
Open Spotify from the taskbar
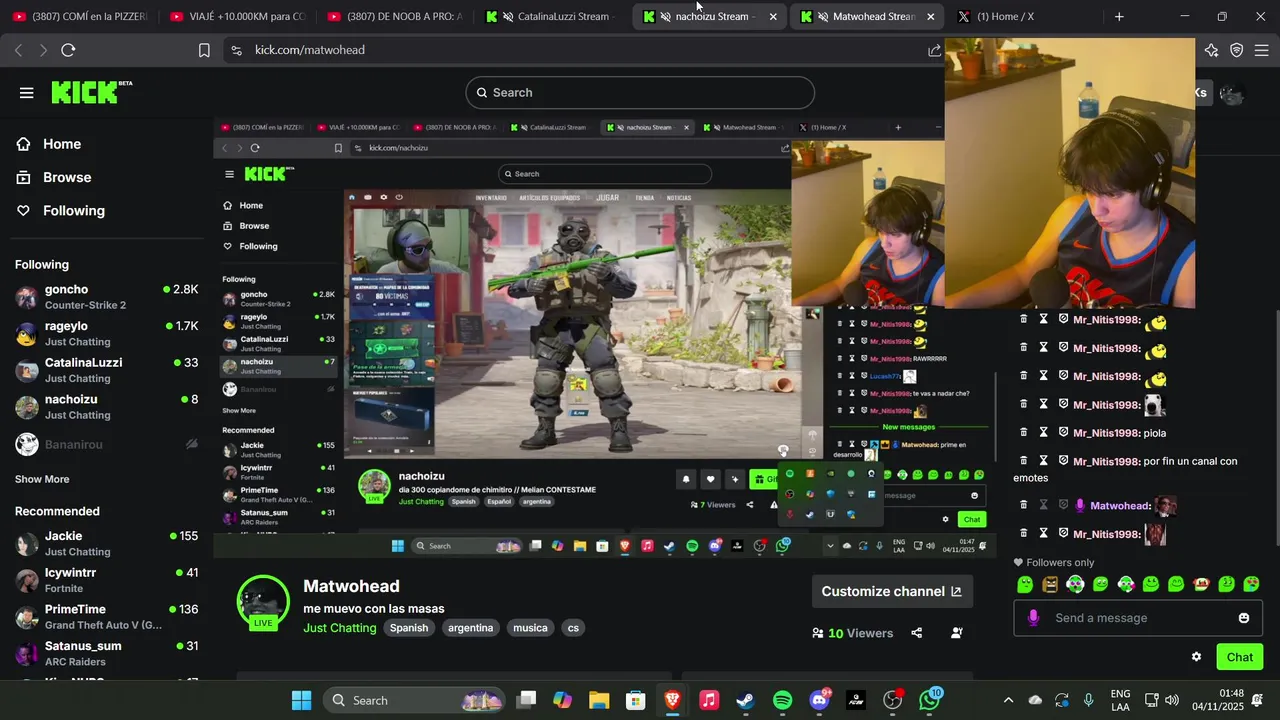[x=783, y=700]
